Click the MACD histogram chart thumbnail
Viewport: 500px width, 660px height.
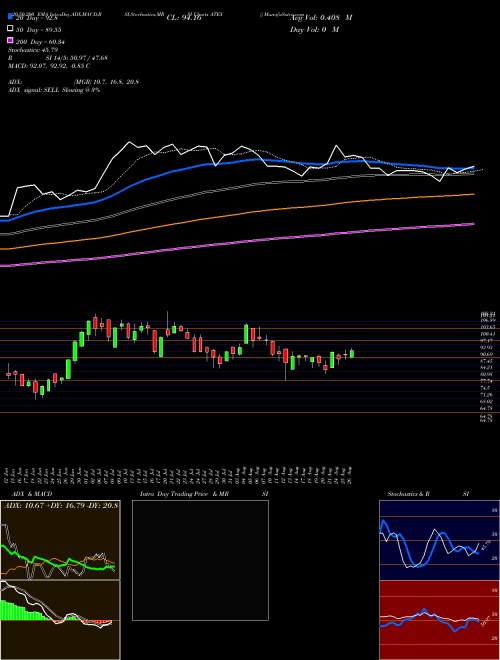click(60, 620)
